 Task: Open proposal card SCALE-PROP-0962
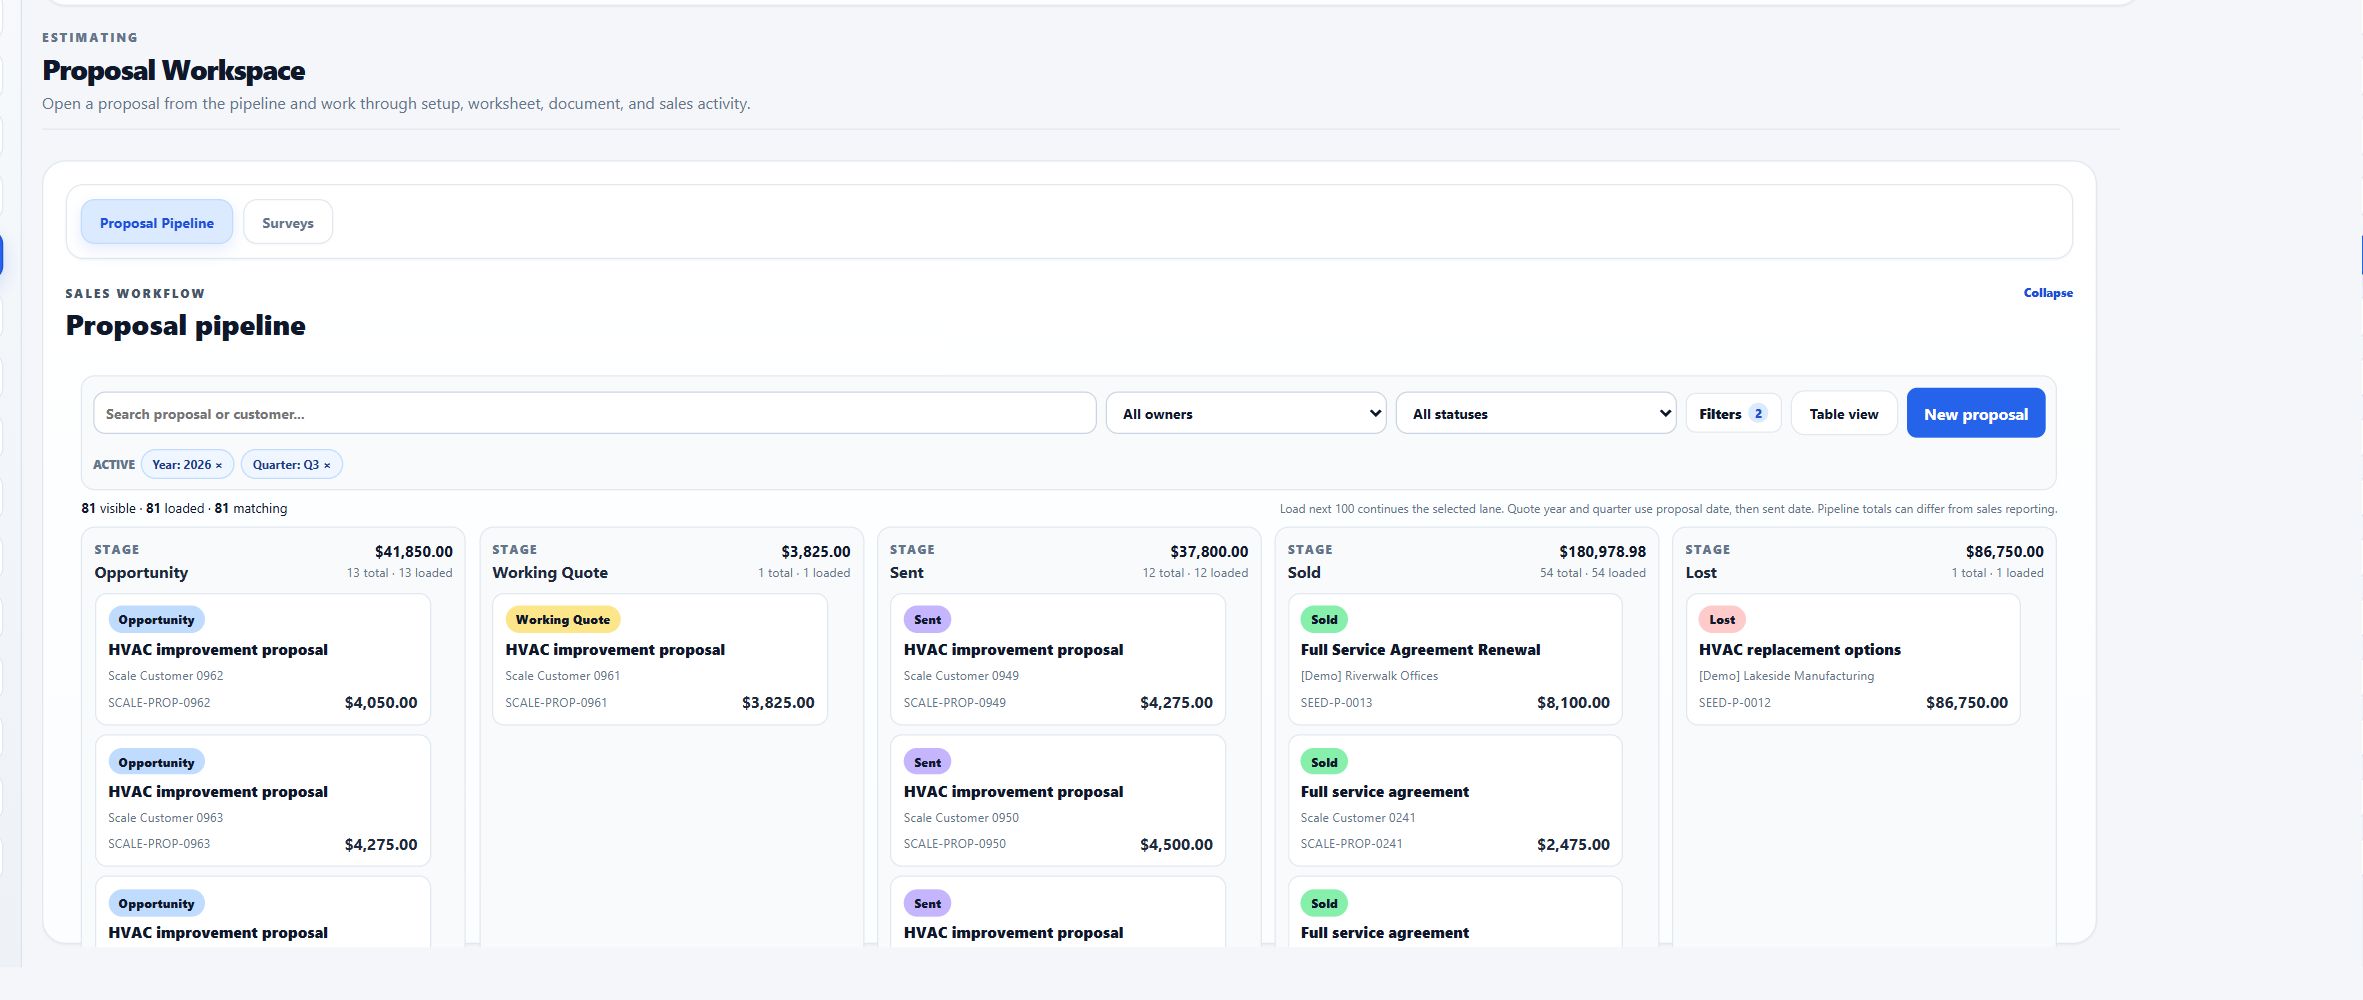pos(263,659)
